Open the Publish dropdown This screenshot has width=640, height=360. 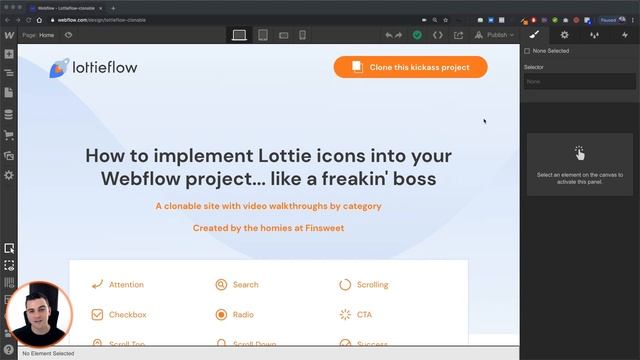point(494,35)
